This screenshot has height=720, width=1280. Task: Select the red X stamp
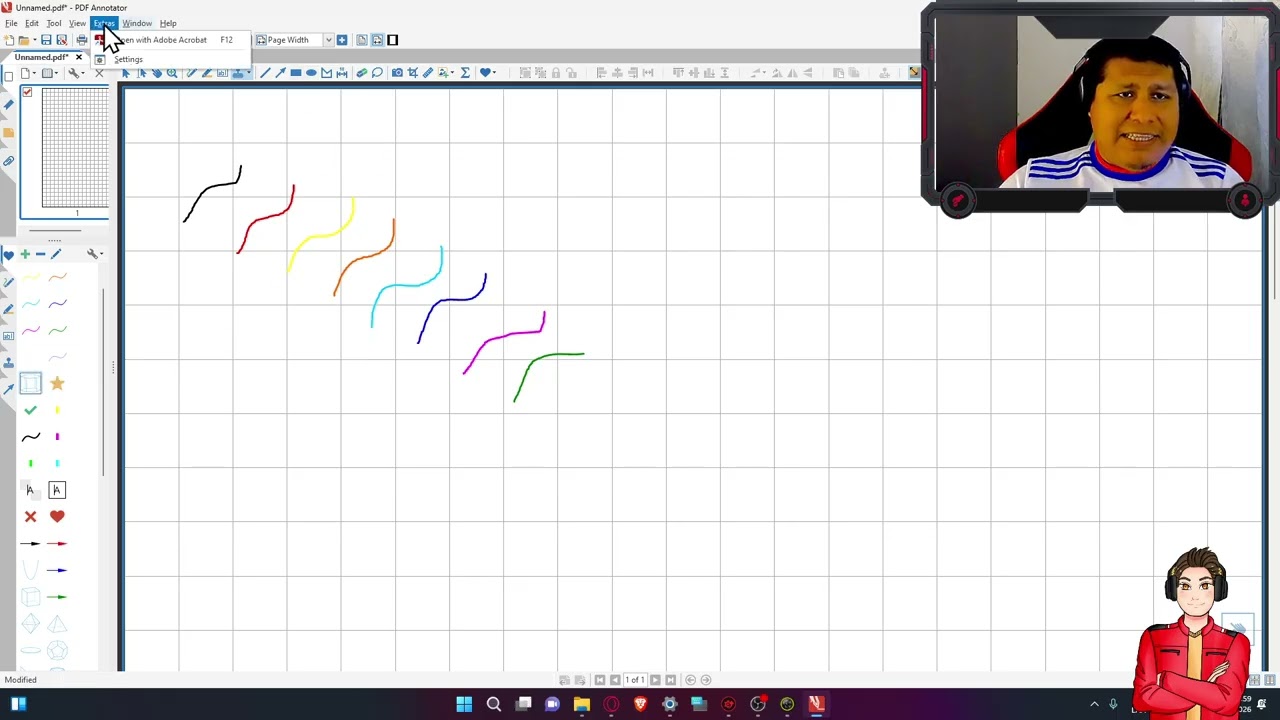30,516
